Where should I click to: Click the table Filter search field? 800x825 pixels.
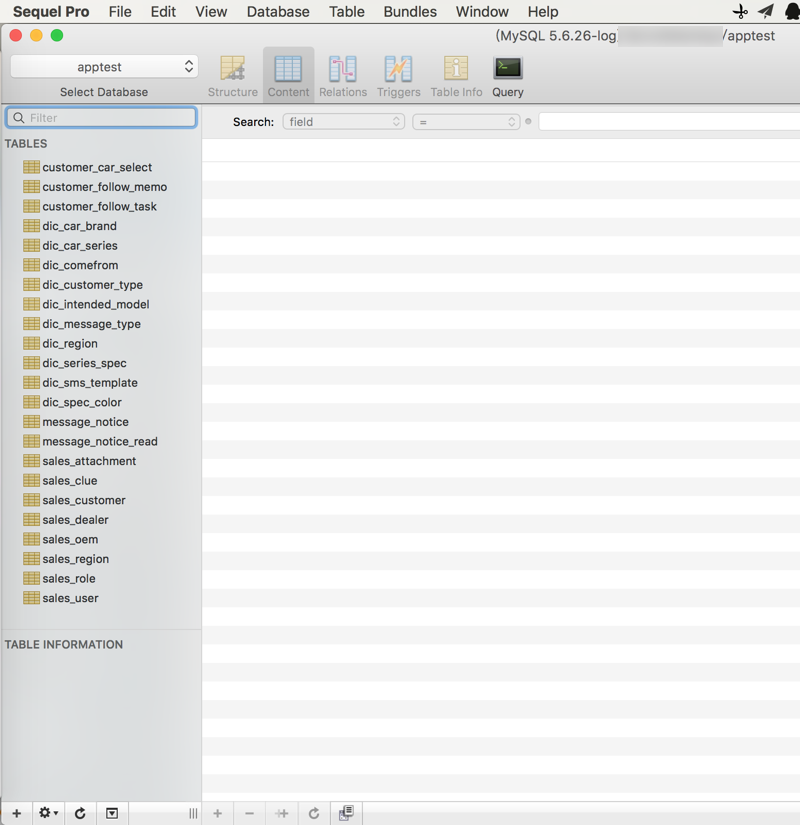[x=102, y=117]
